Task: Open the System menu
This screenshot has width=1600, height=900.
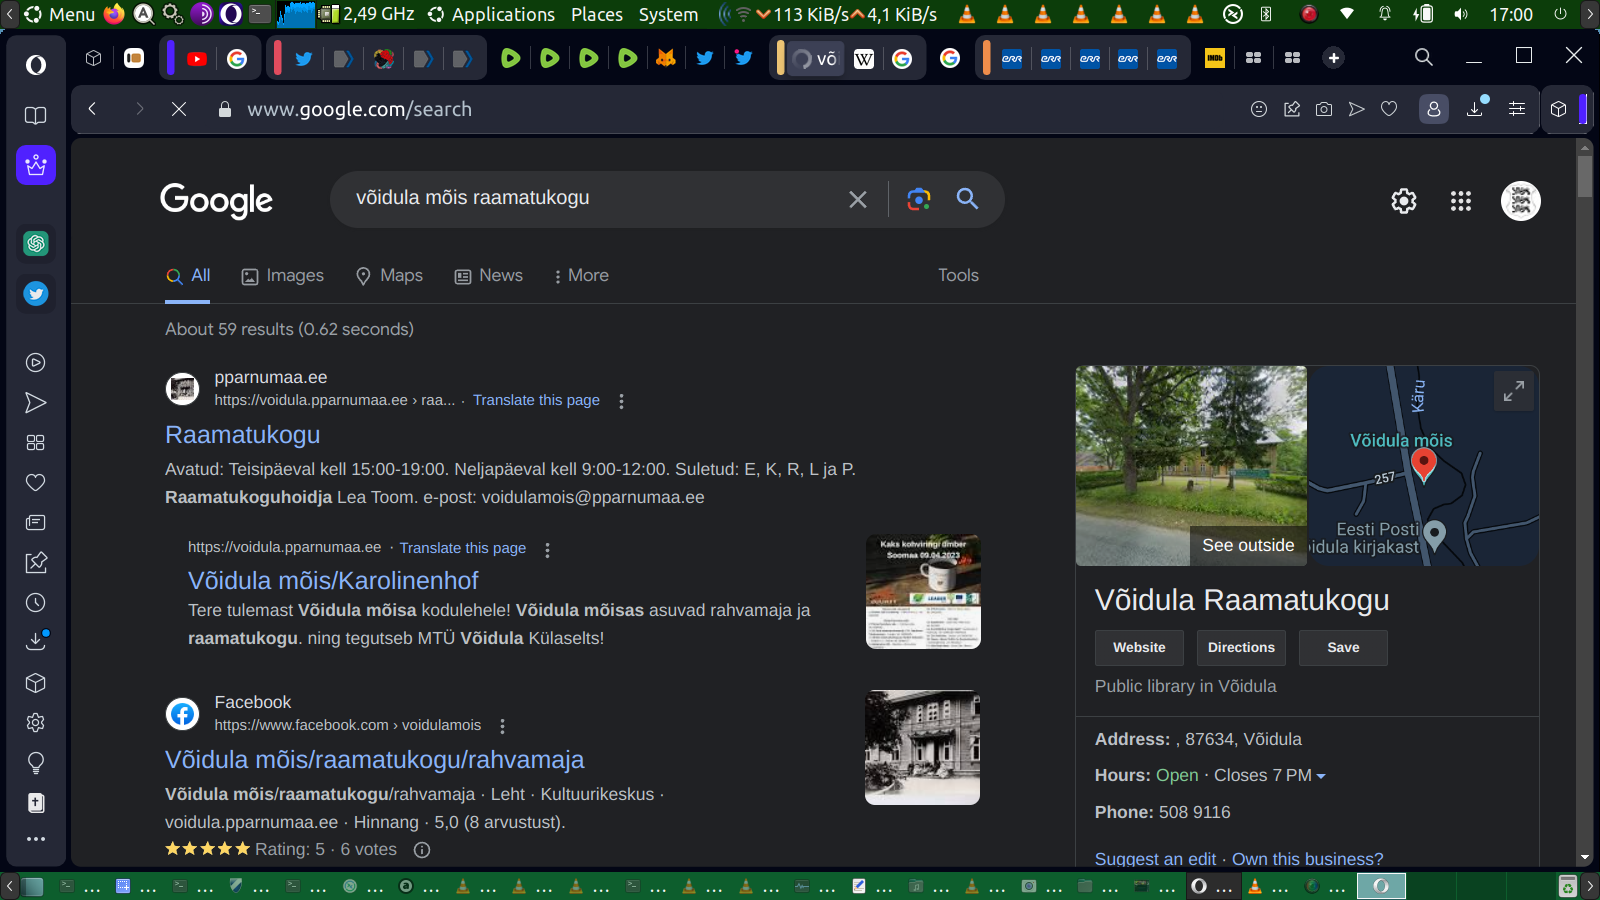Action: [x=669, y=14]
